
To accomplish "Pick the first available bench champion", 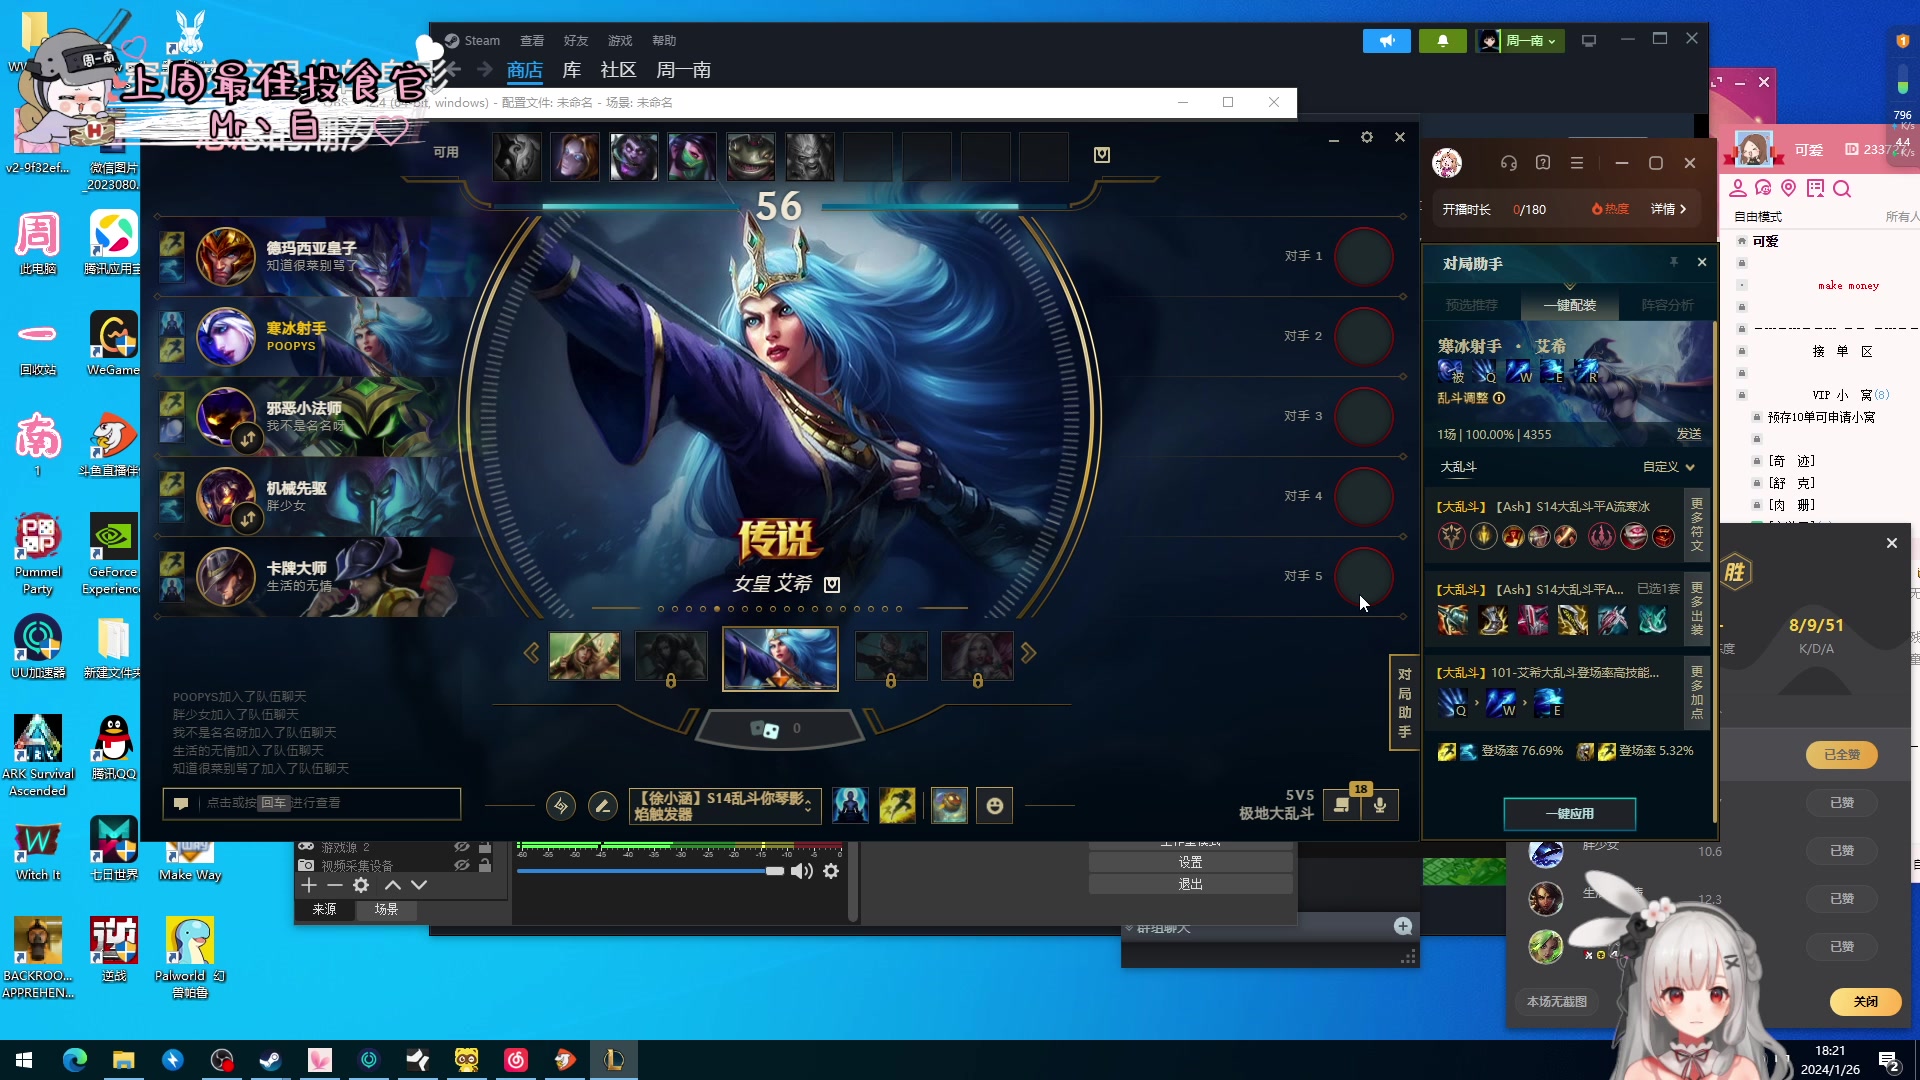I will [x=517, y=157].
